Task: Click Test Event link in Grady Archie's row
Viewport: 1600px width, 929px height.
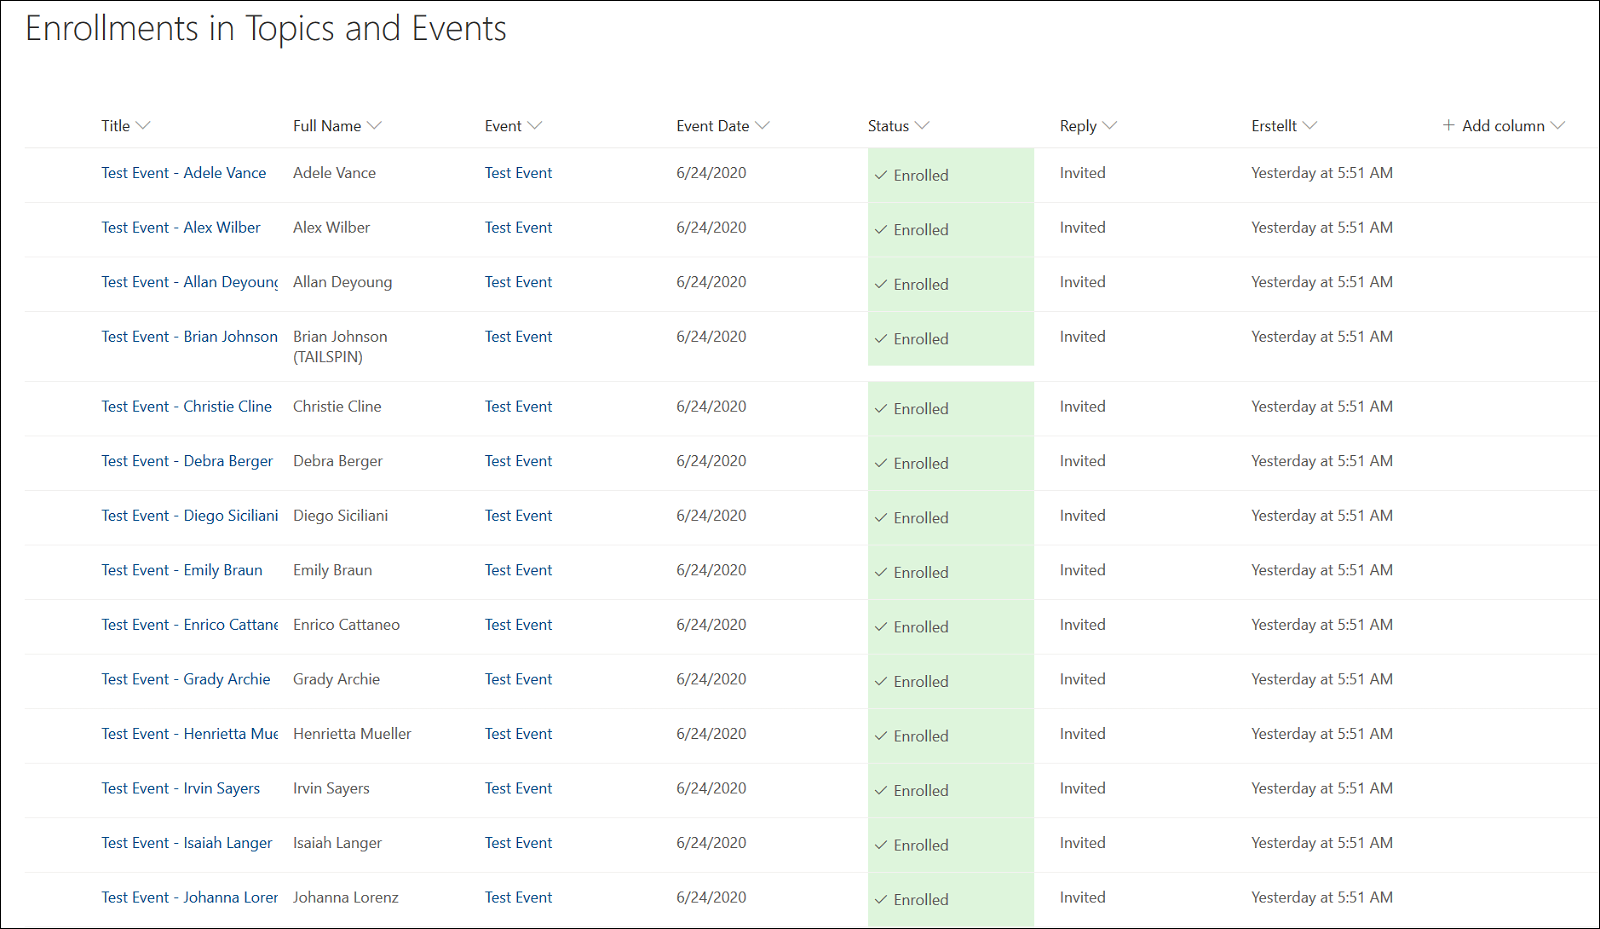Action: tap(518, 679)
